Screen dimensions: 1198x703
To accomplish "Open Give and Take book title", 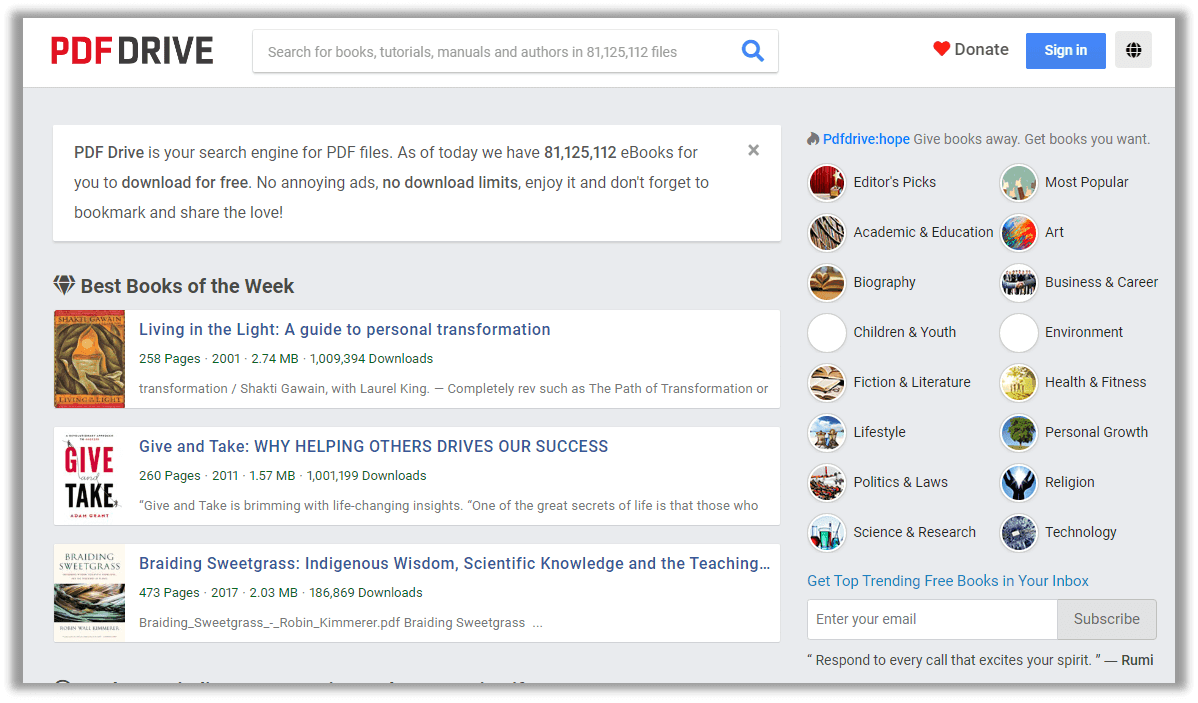I will coord(374,446).
